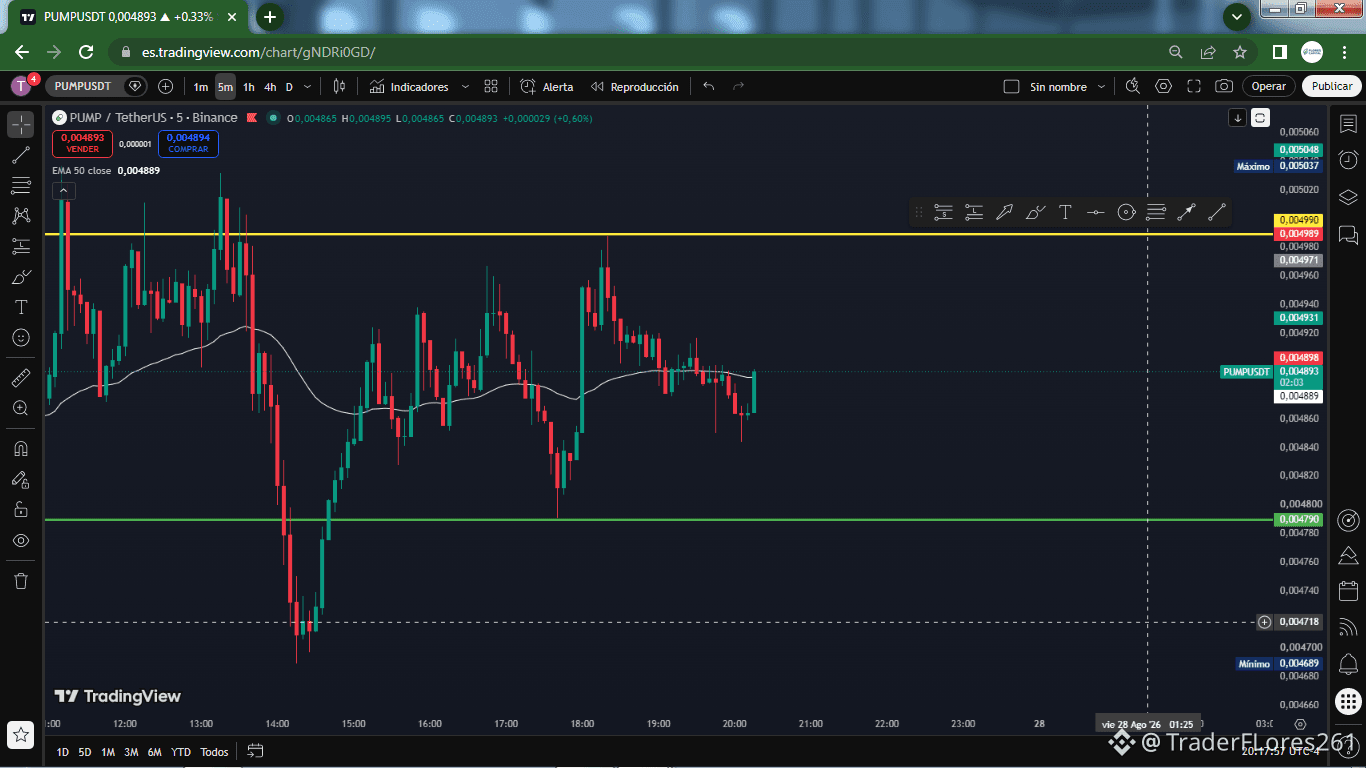Switch to the 5m timeframe

click(225, 87)
